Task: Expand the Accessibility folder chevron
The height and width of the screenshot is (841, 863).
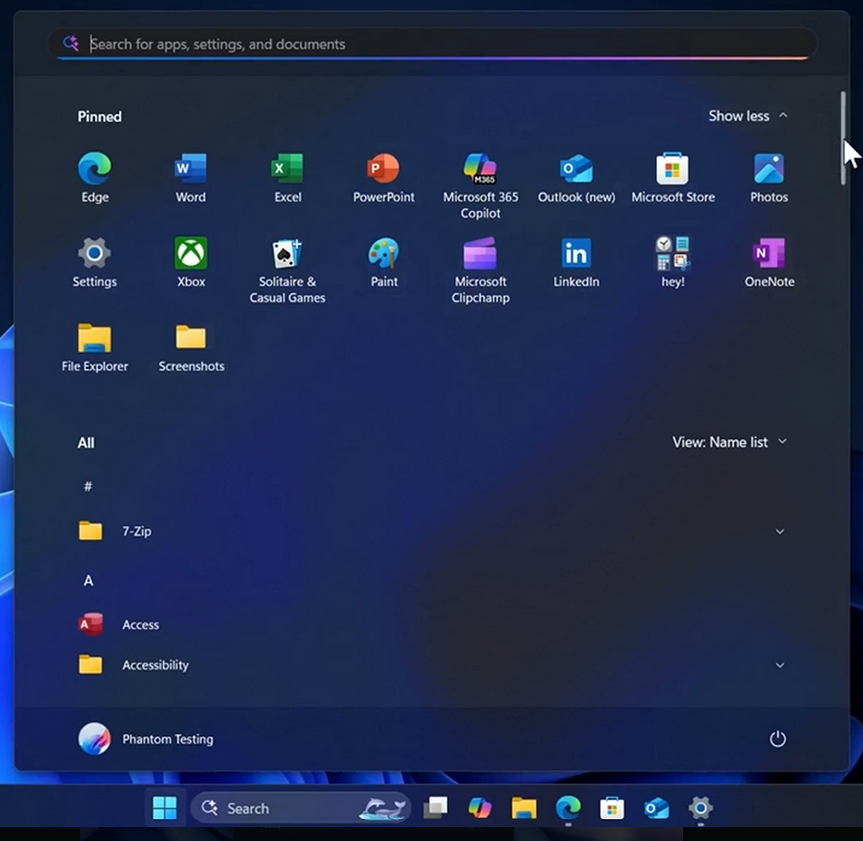Action: click(780, 665)
